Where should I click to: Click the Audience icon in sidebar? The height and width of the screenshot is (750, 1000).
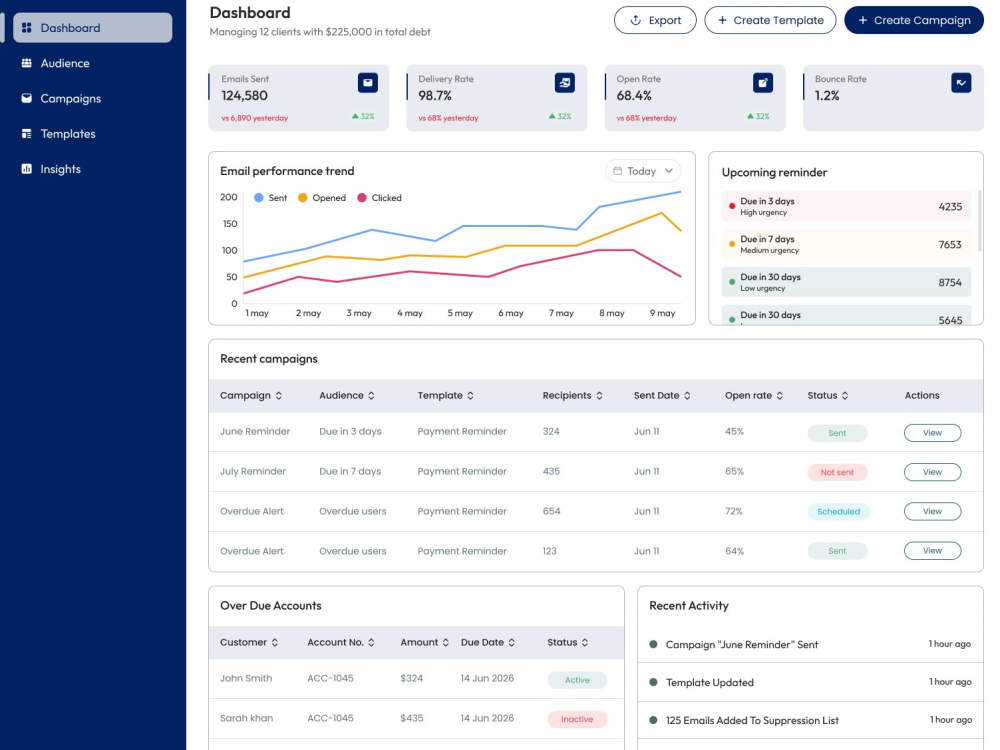point(26,63)
